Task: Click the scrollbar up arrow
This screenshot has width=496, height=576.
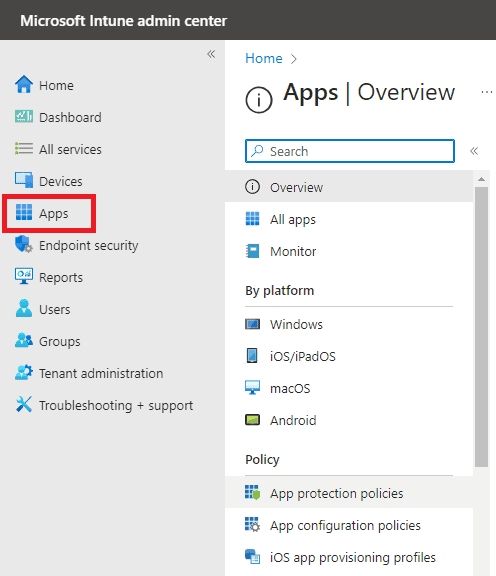Action: pos(481,179)
